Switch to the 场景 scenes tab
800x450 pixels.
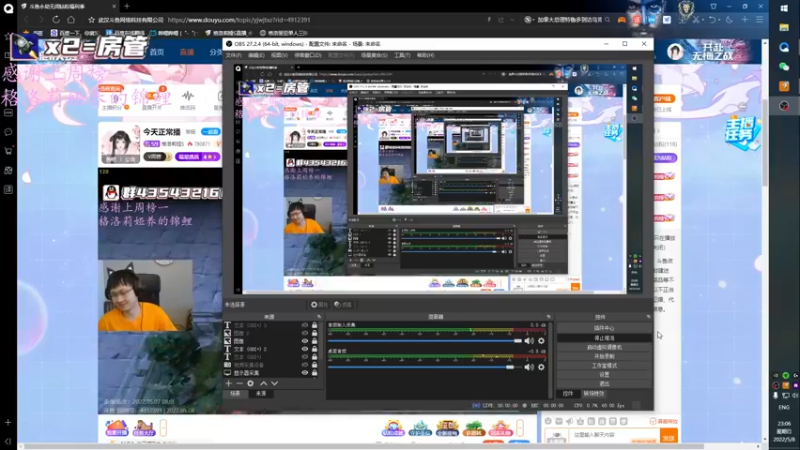(x=235, y=393)
